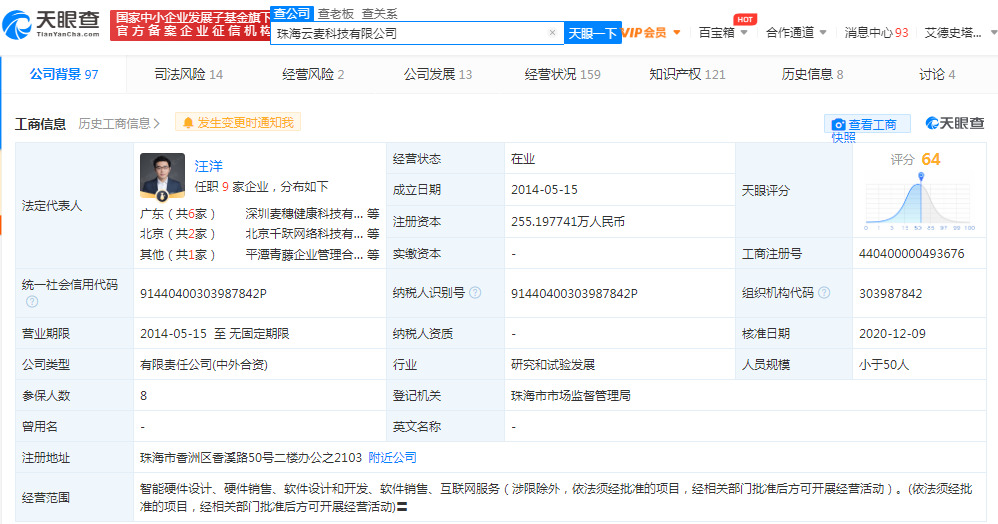Open 汪洋's profile photo
Screen dimensions: 998x524
162,176
